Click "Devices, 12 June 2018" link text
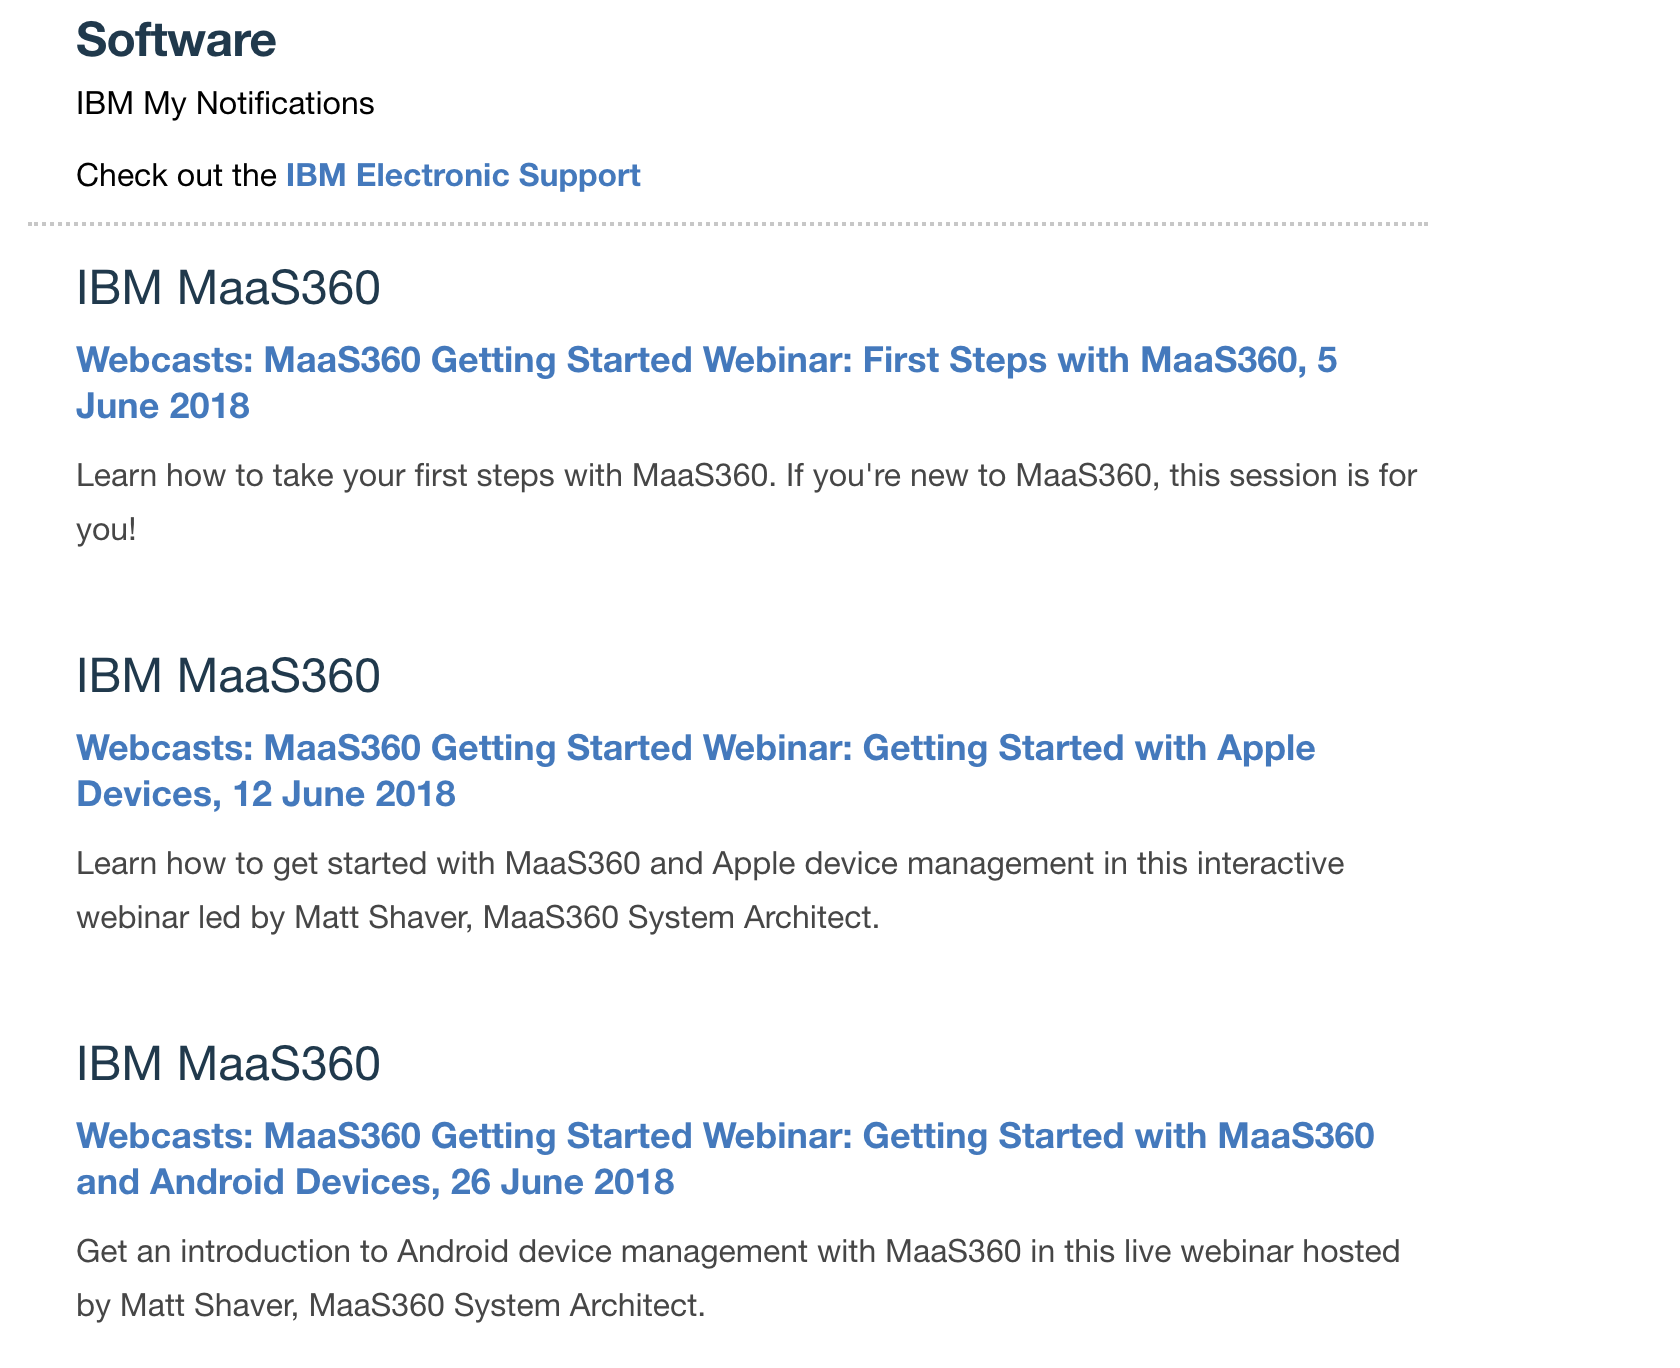 (266, 794)
